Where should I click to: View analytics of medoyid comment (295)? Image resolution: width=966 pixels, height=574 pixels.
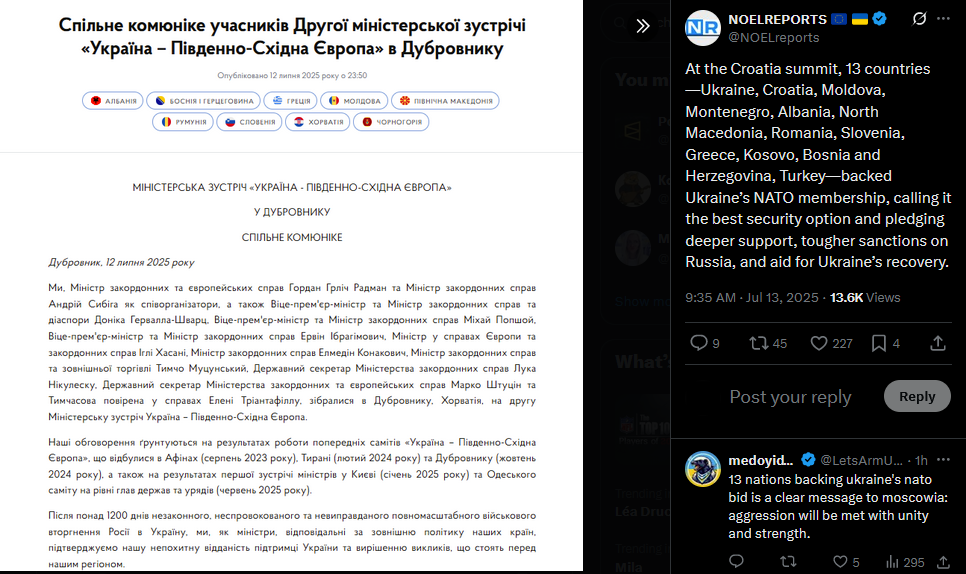coord(904,562)
